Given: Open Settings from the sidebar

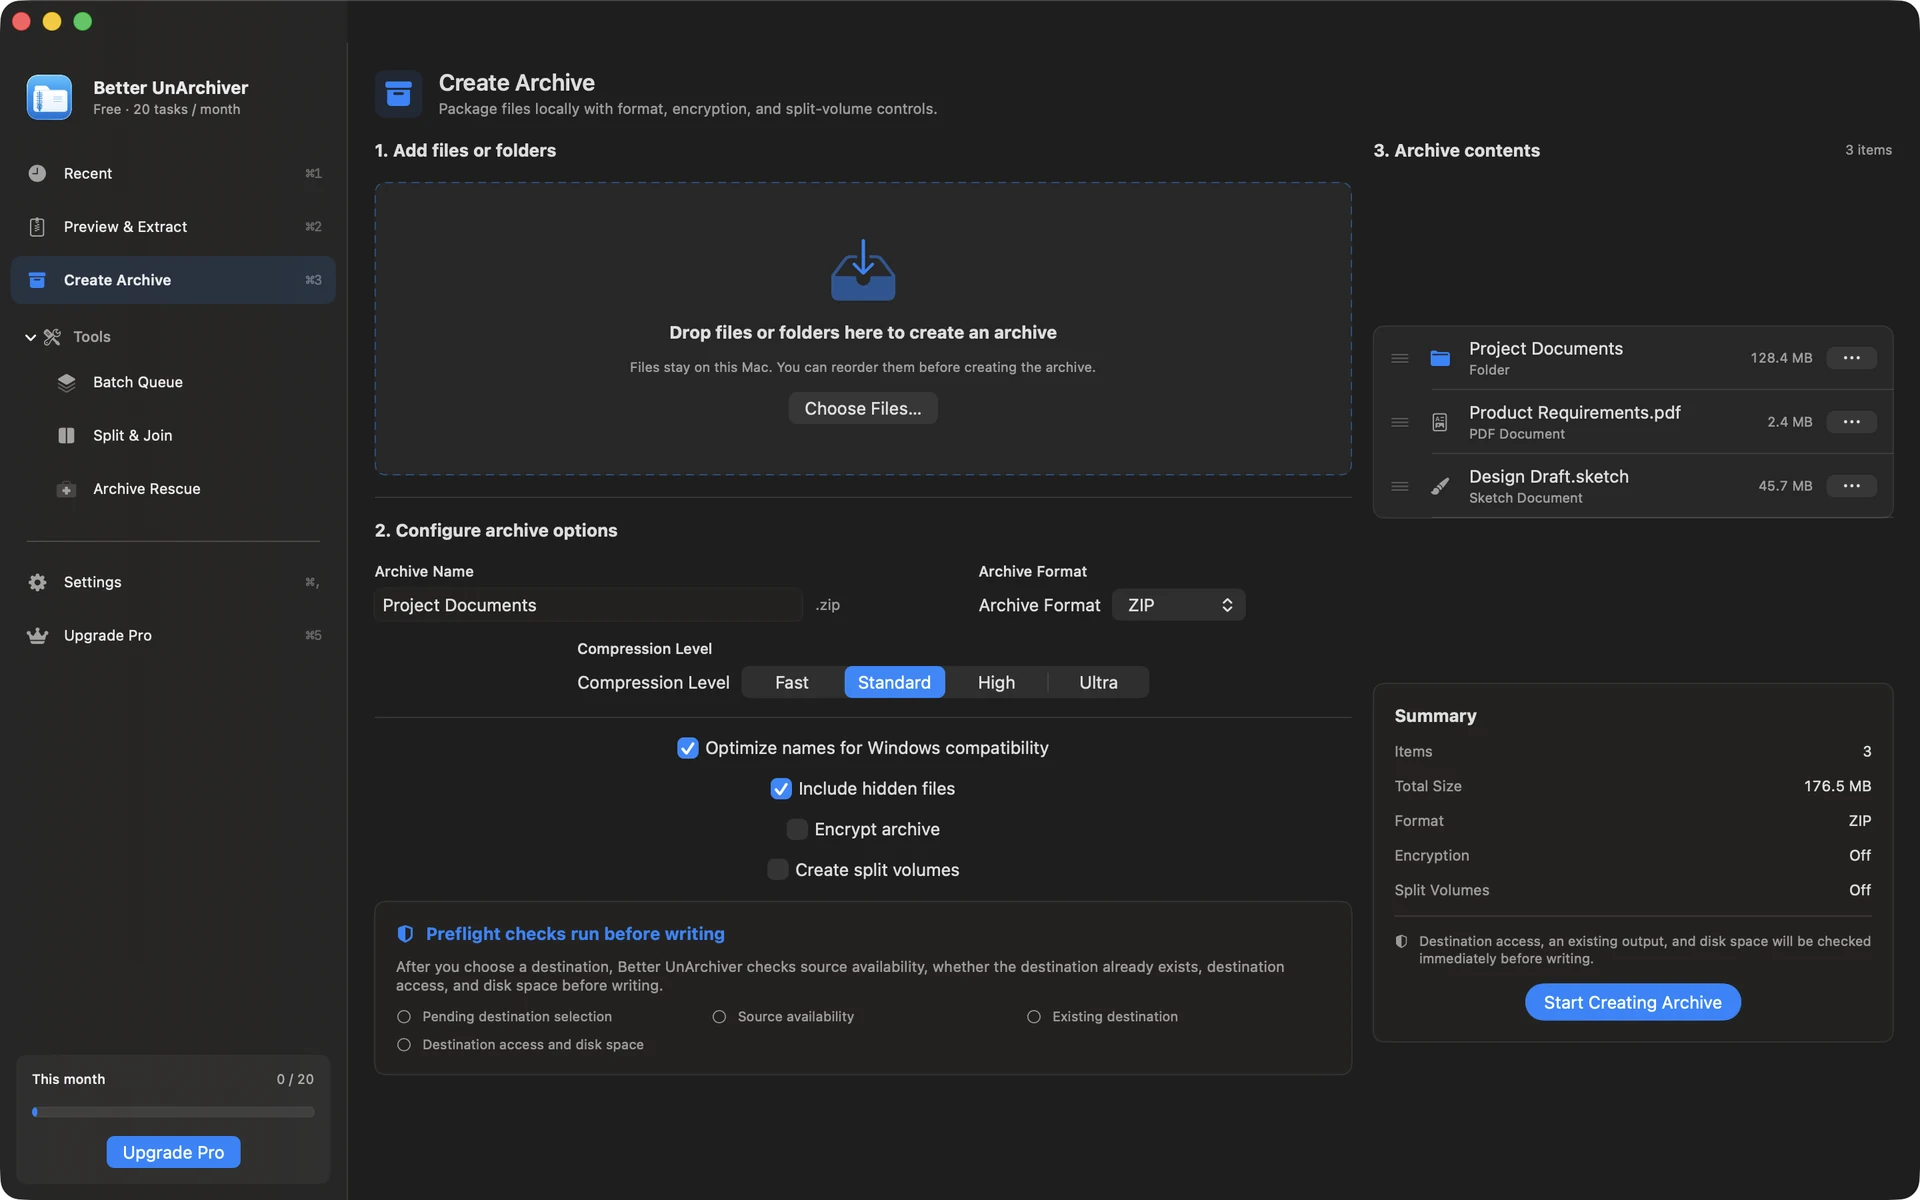Looking at the screenshot, I should click(173, 582).
